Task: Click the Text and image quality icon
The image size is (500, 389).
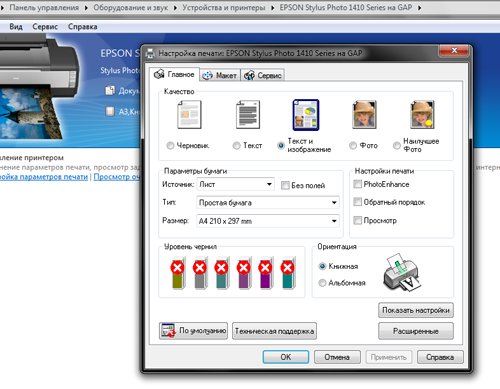Action: 306,115
